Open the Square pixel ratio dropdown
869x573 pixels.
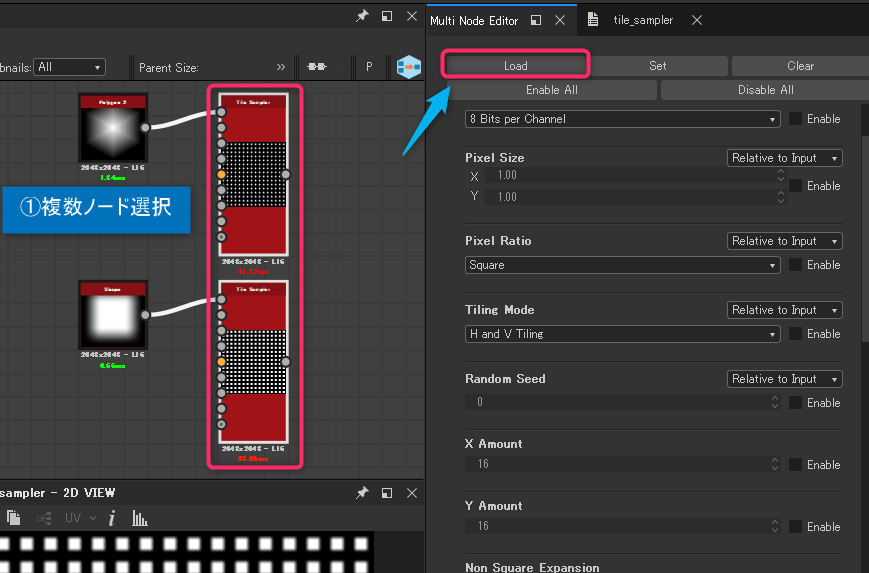pos(622,265)
